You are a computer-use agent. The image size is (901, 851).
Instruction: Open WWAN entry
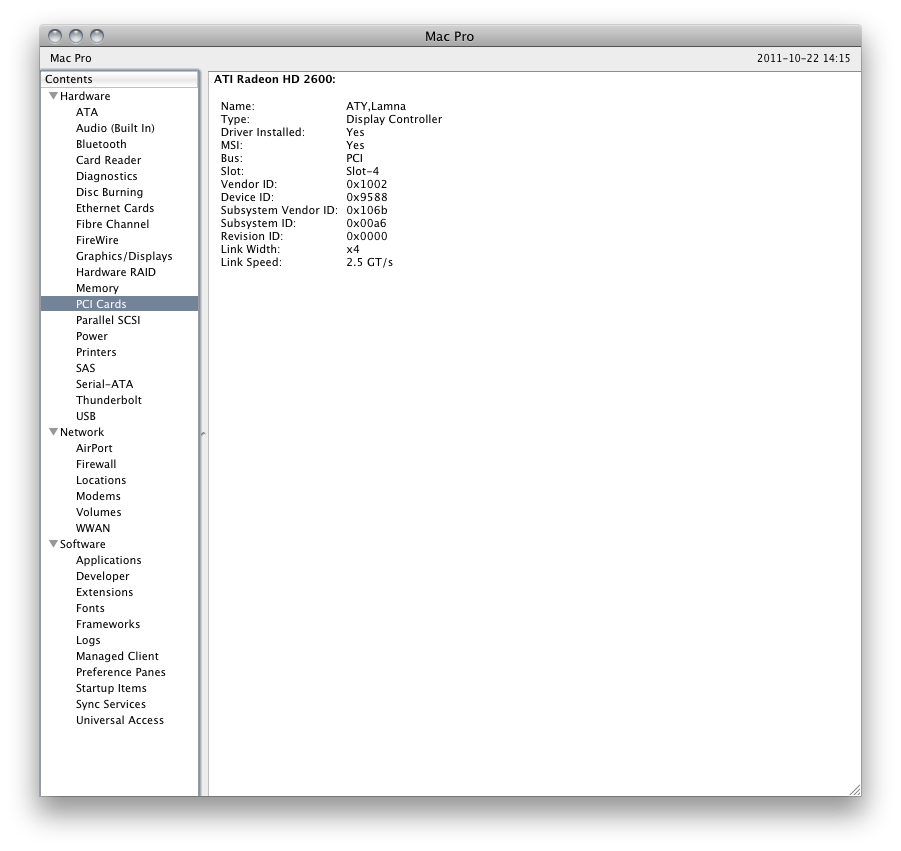pos(93,528)
